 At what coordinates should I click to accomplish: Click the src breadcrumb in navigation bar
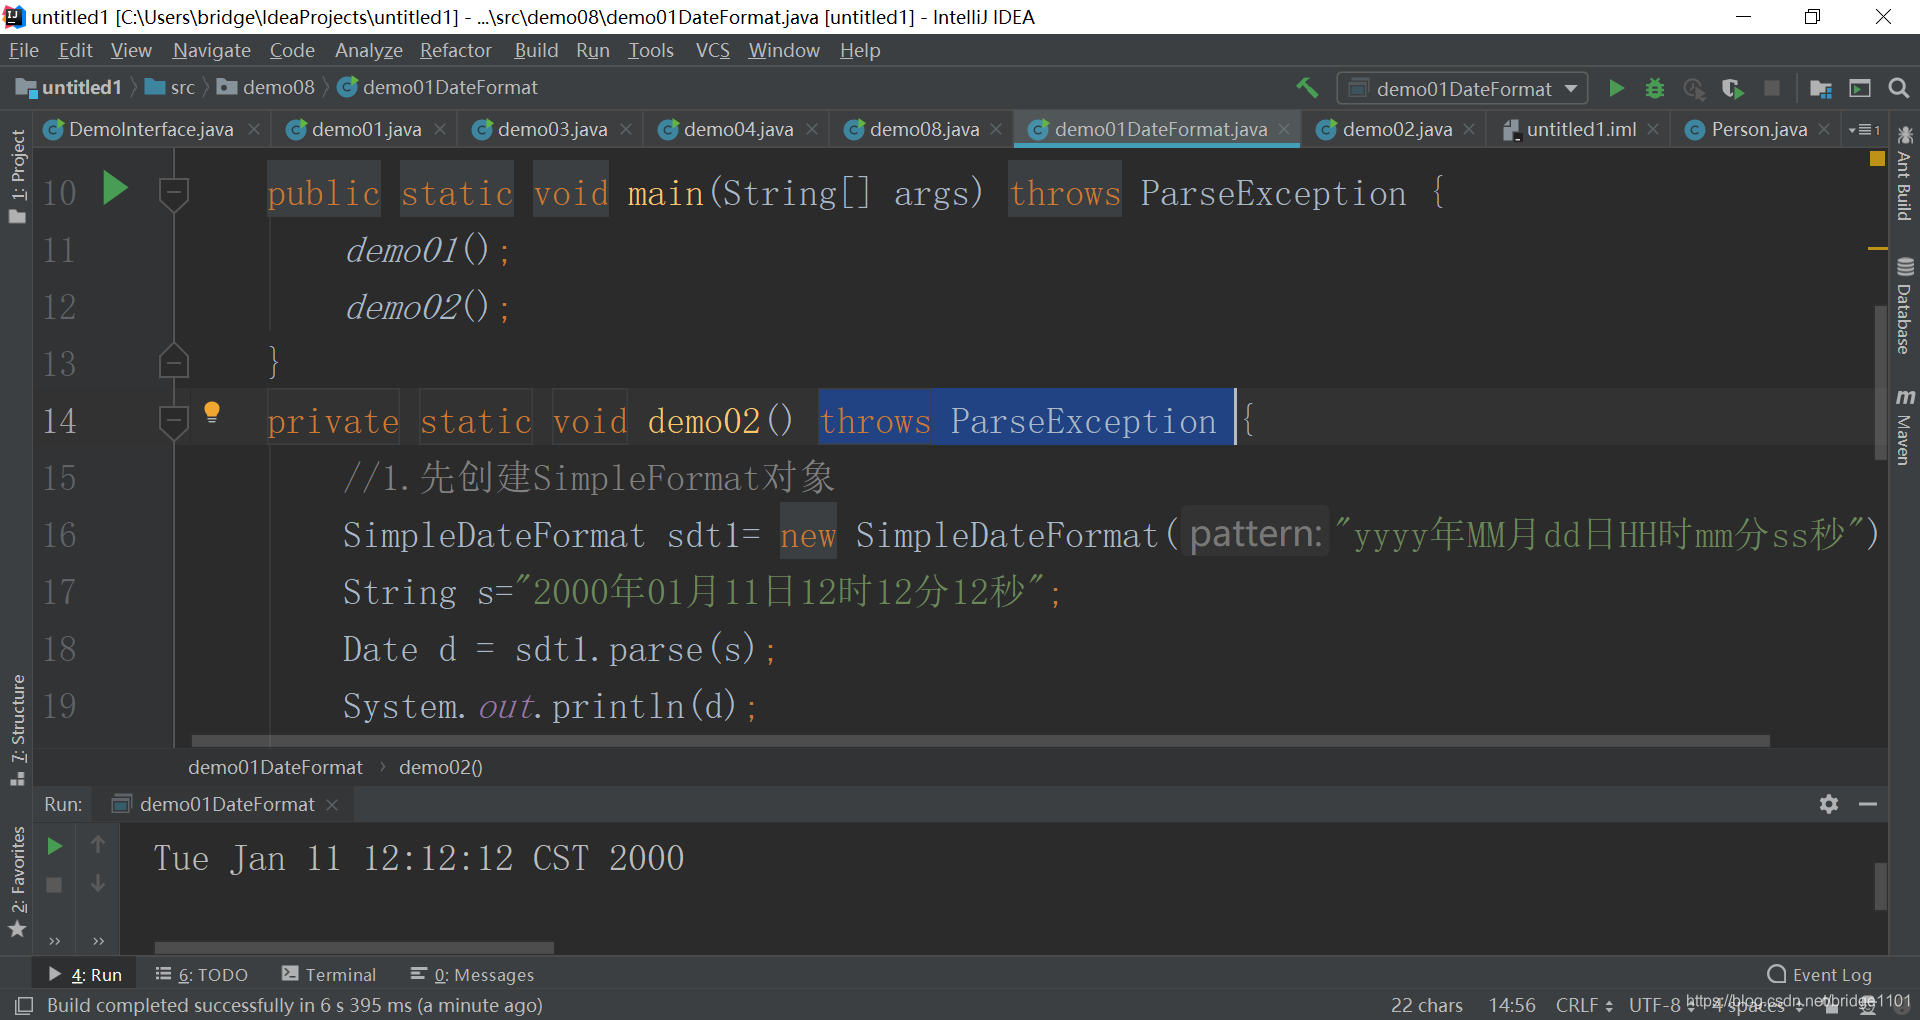click(171, 87)
